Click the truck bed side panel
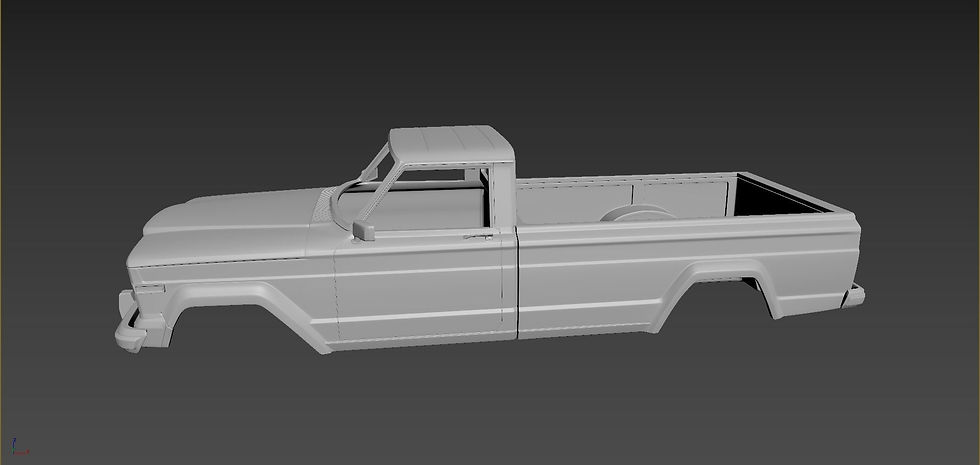The height and width of the screenshot is (465, 980). click(688, 275)
